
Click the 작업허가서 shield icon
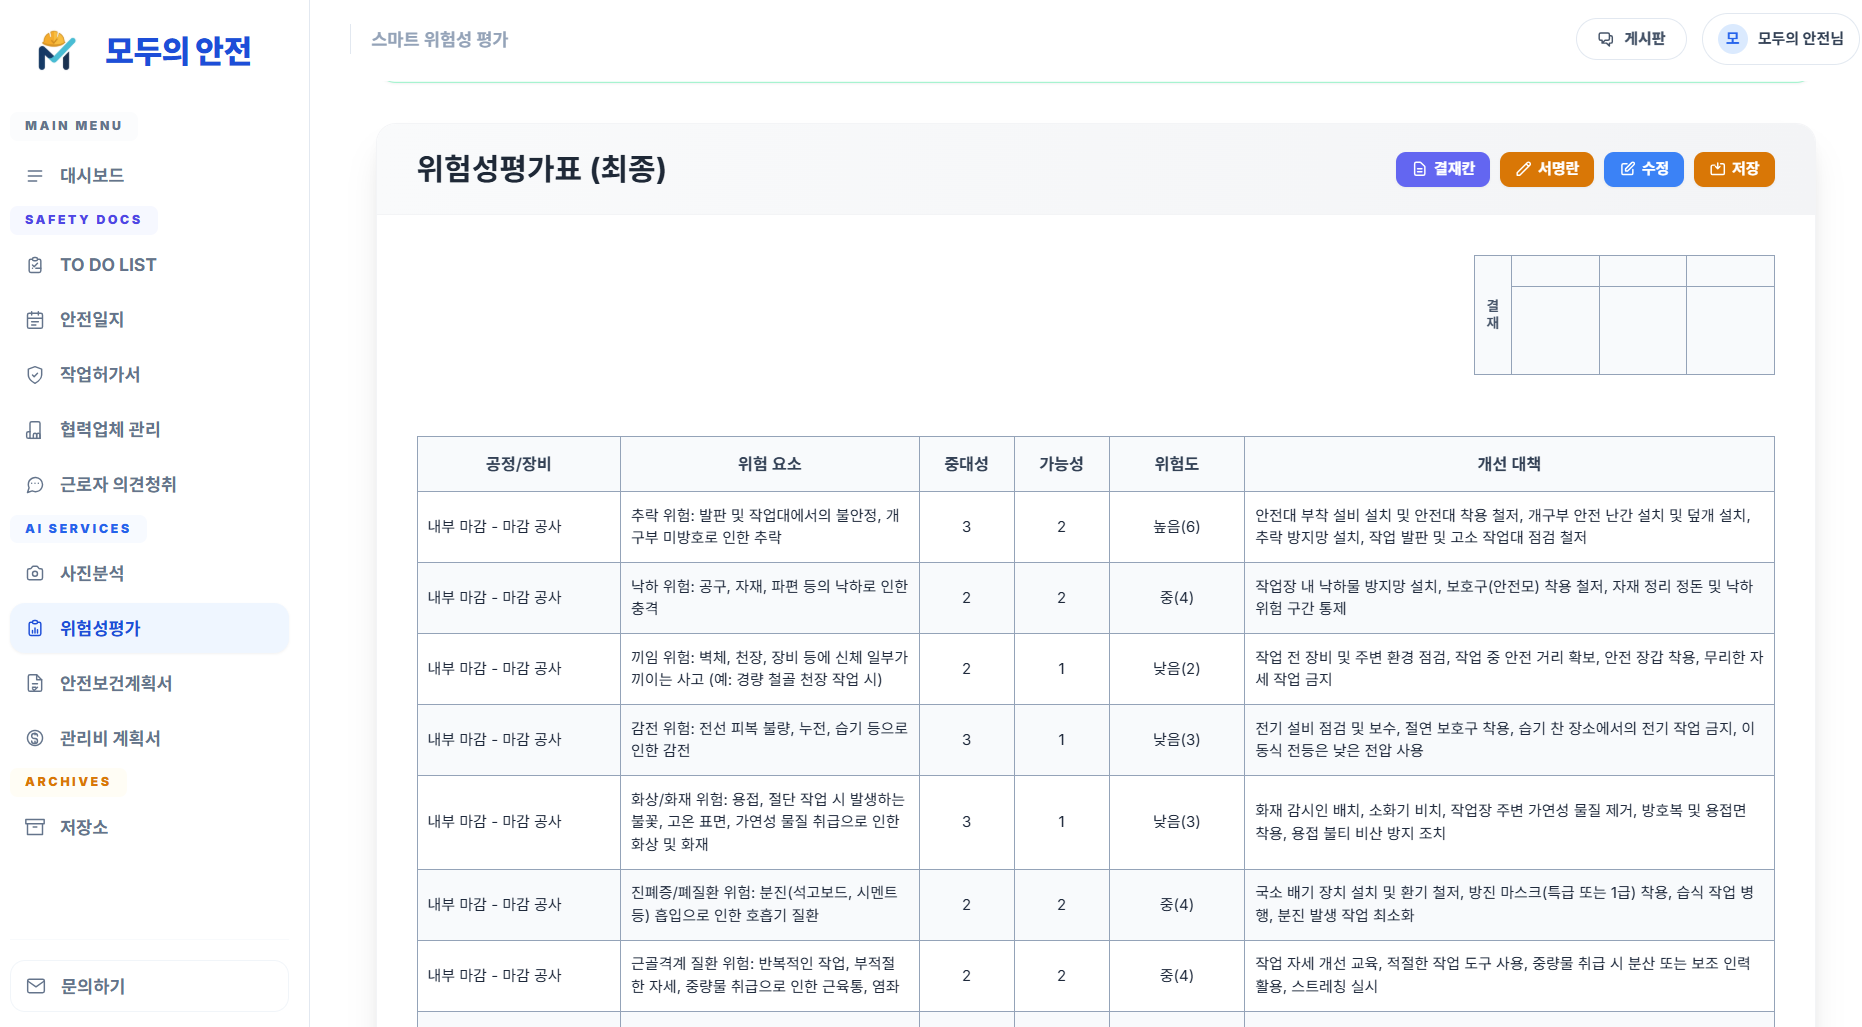pyautogui.click(x=35, y=375)
